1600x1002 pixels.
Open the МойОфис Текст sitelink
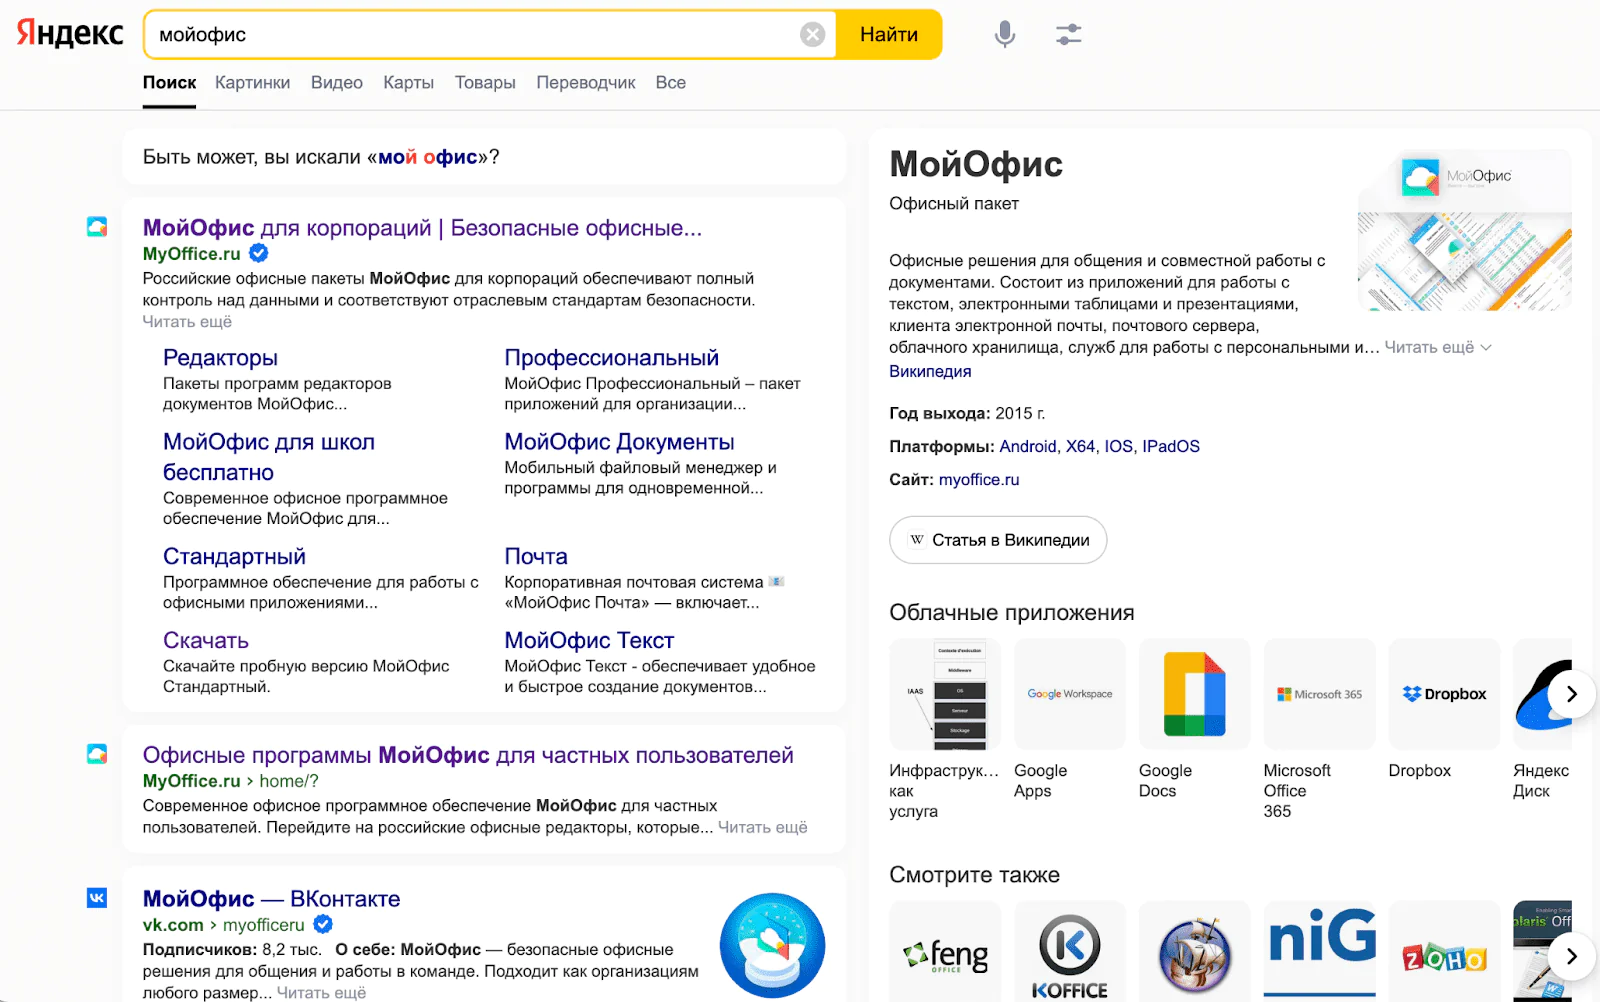pos(589,640)
